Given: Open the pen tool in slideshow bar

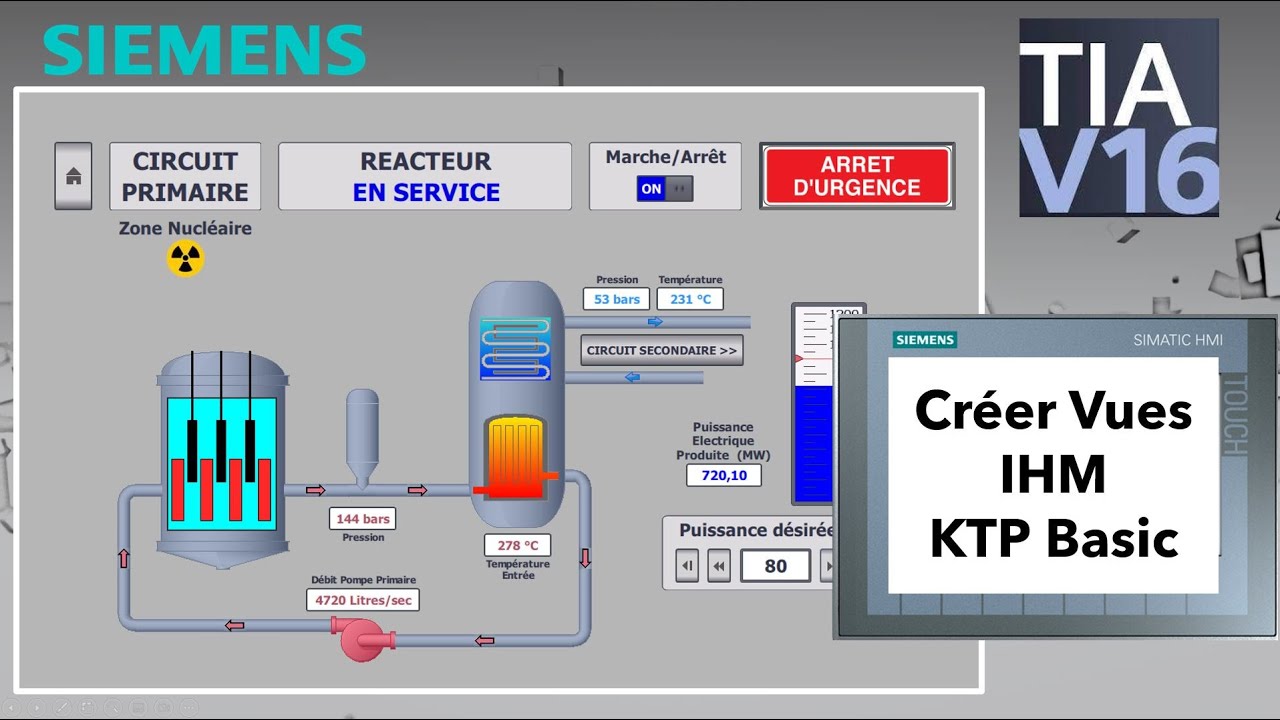Looking at the screenshot, I should (63, 707).
